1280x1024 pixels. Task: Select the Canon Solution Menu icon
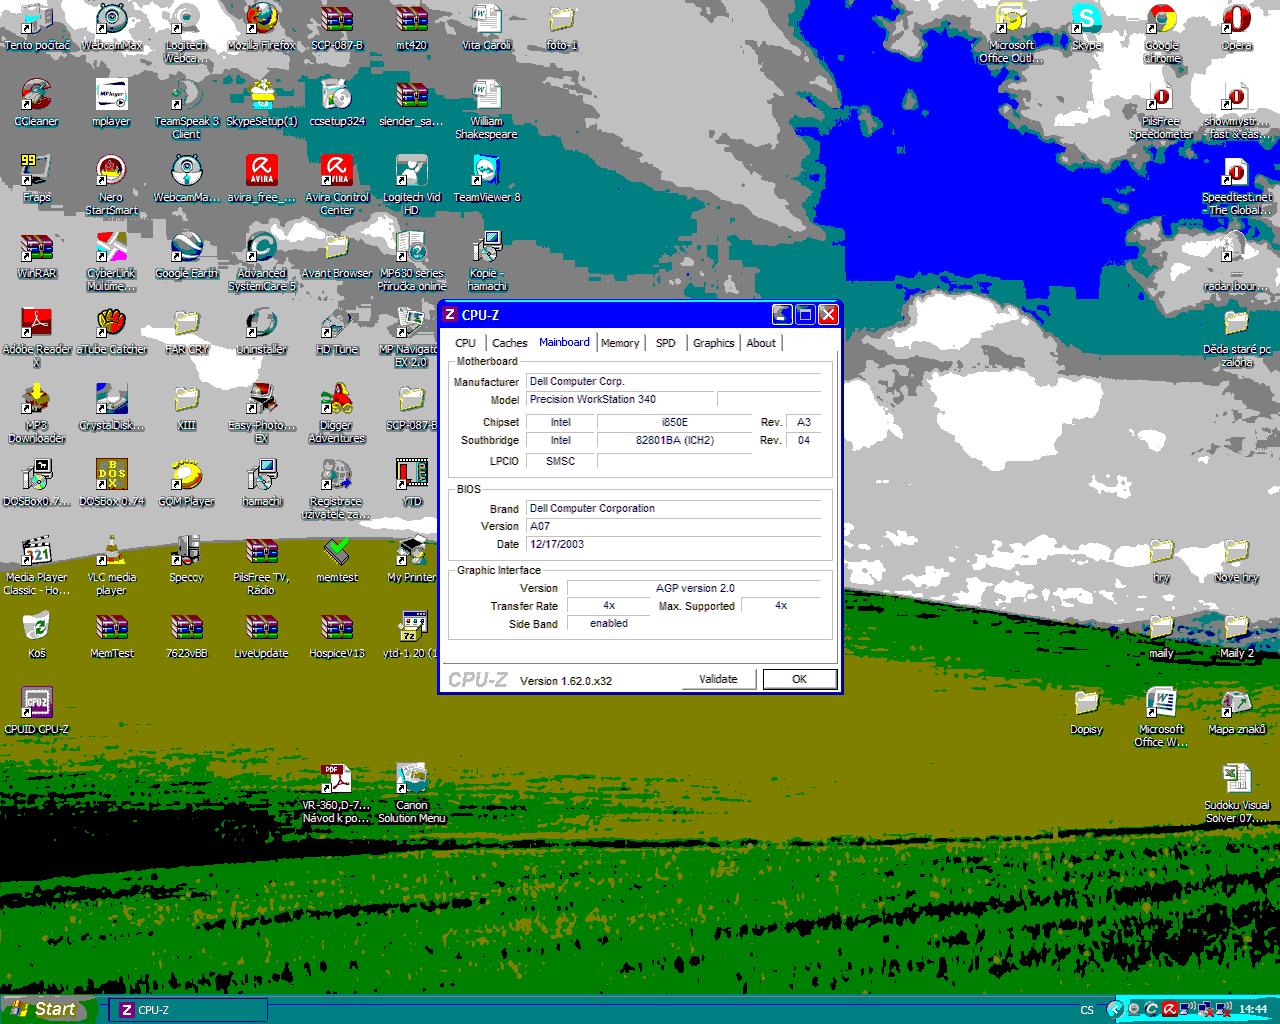coord(412,793)
